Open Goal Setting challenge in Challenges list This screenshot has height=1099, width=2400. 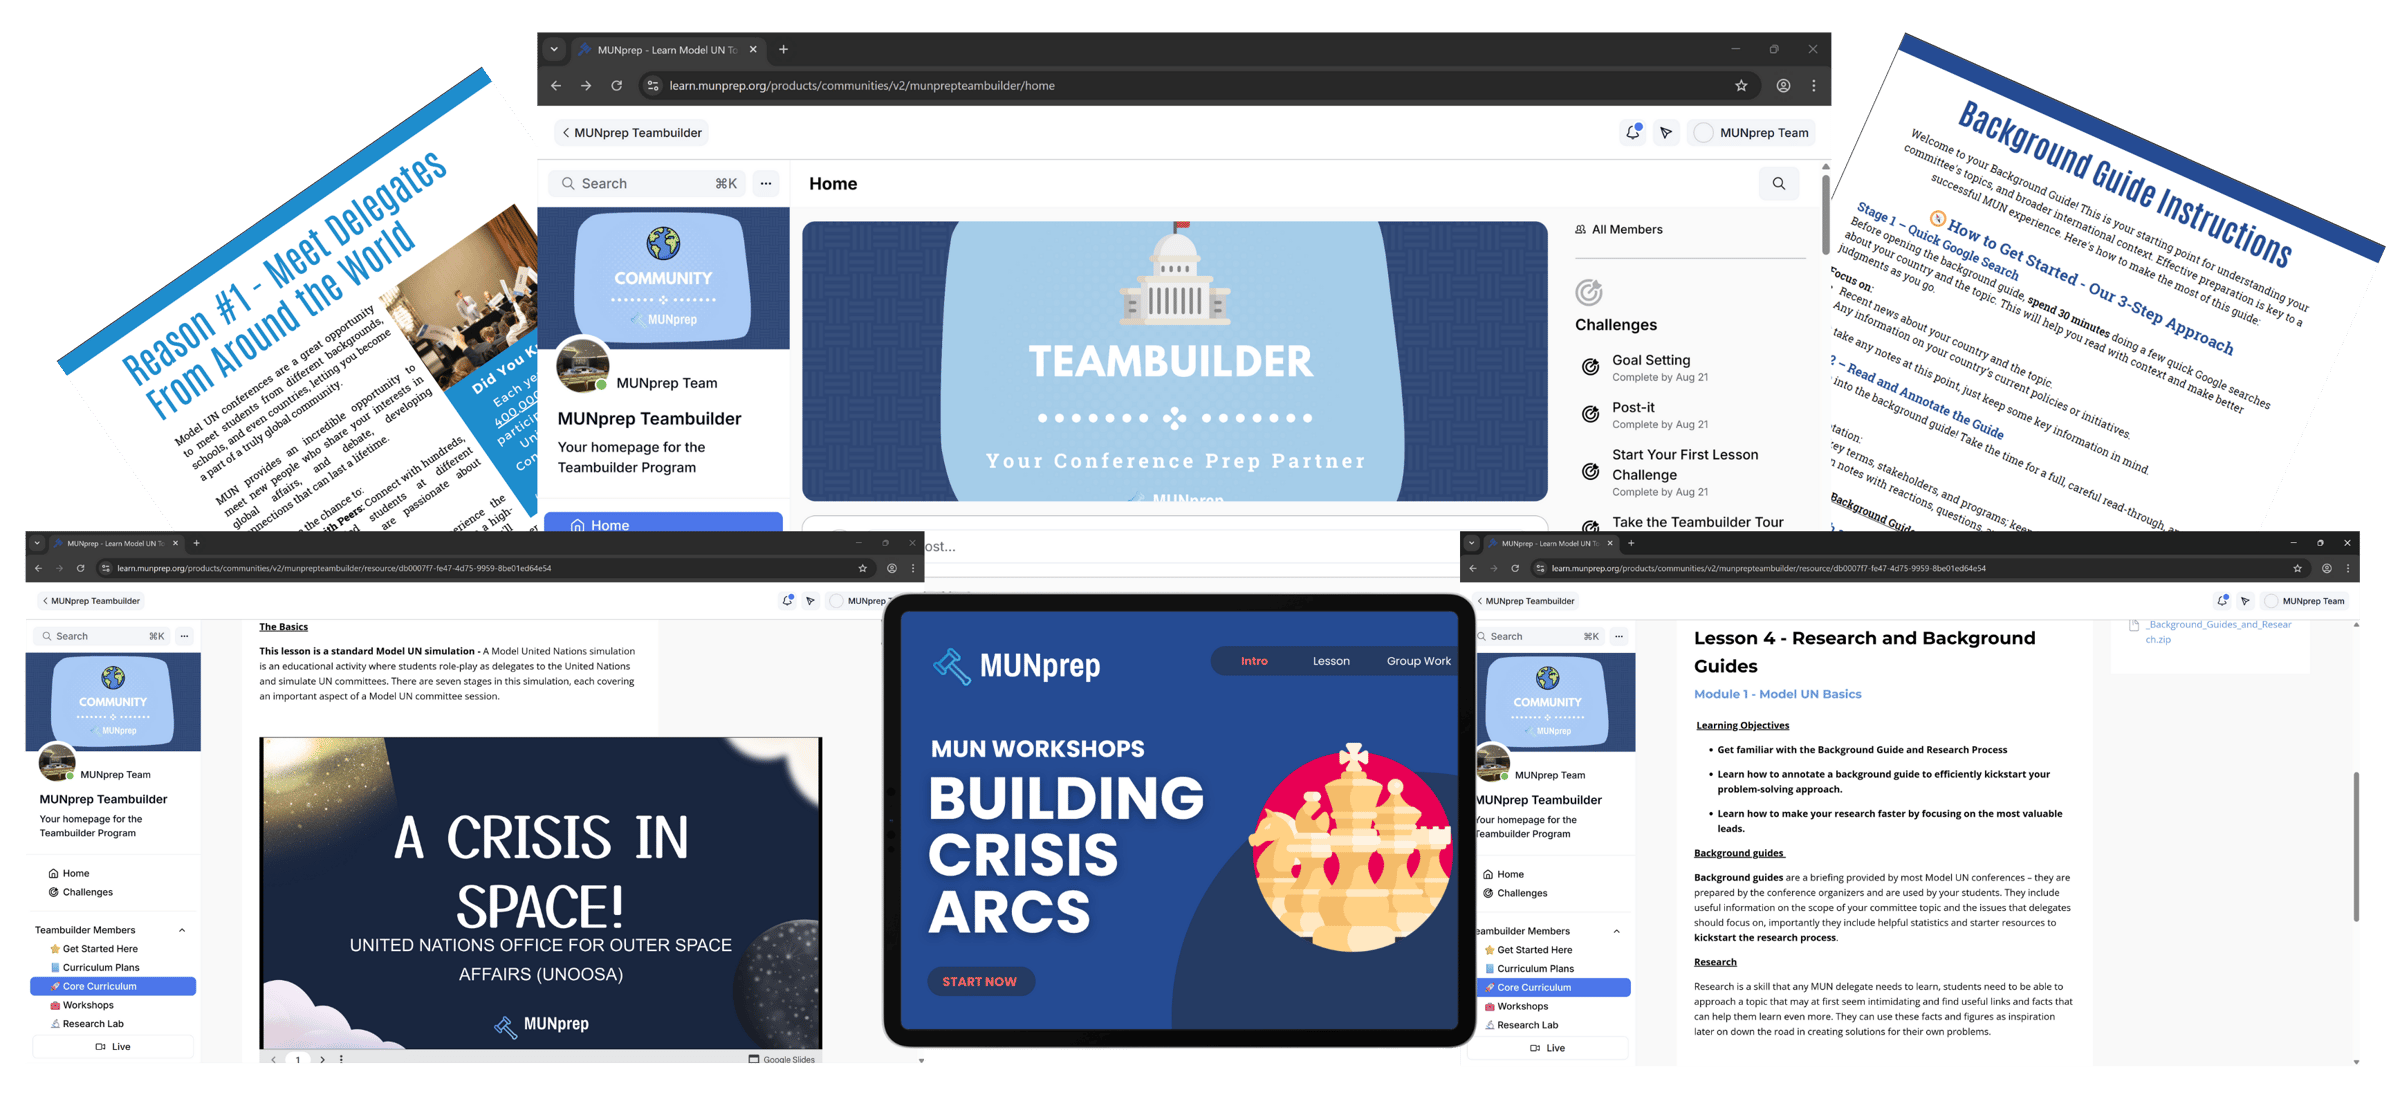coord(1650,367)
